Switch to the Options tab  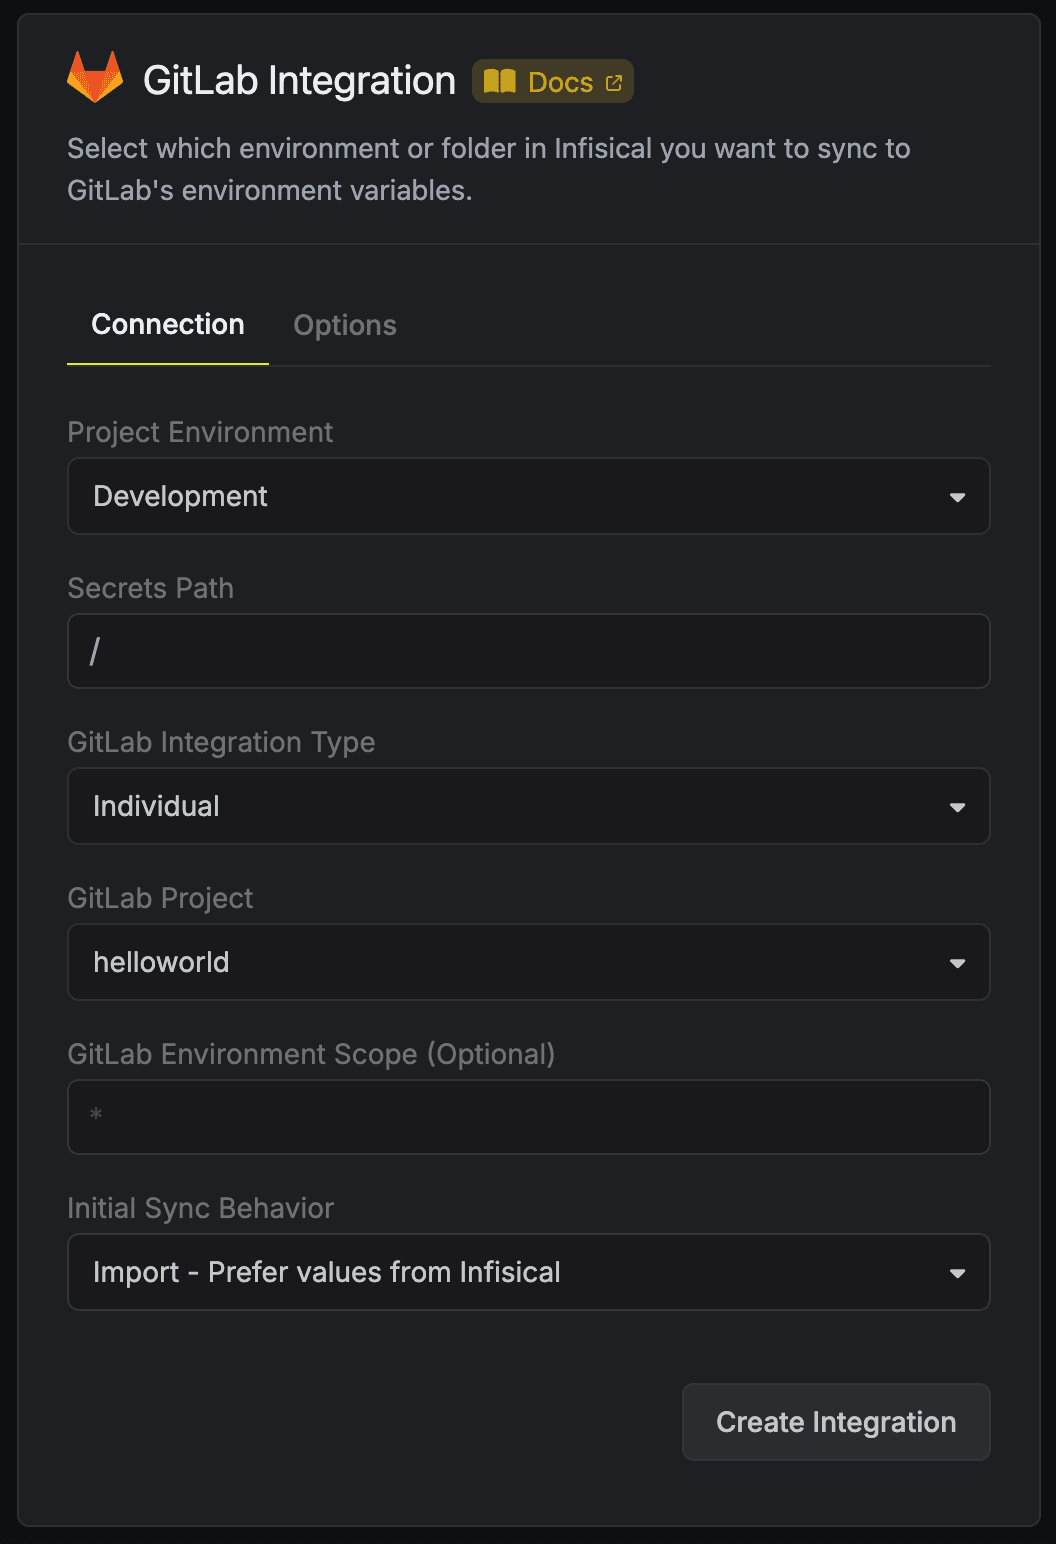[x=344, y=324]
